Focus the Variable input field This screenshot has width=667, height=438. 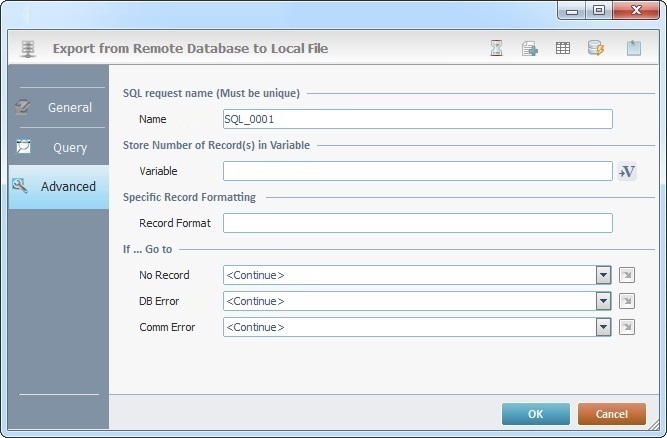tap(417, 171)
